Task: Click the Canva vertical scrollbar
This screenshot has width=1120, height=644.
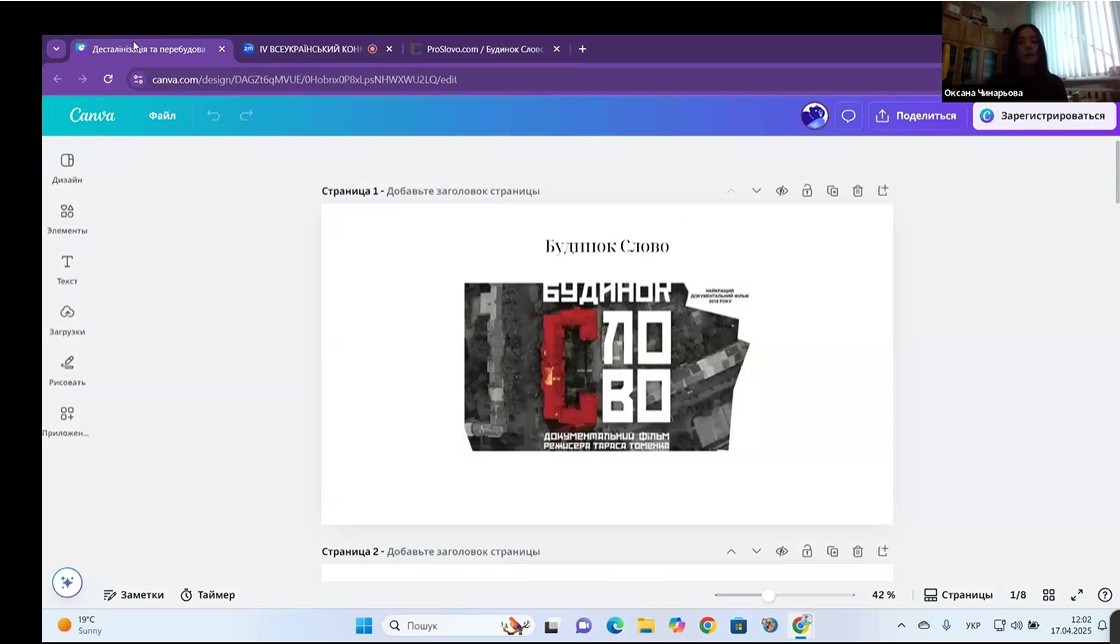Action: [x=1116, y=171]
